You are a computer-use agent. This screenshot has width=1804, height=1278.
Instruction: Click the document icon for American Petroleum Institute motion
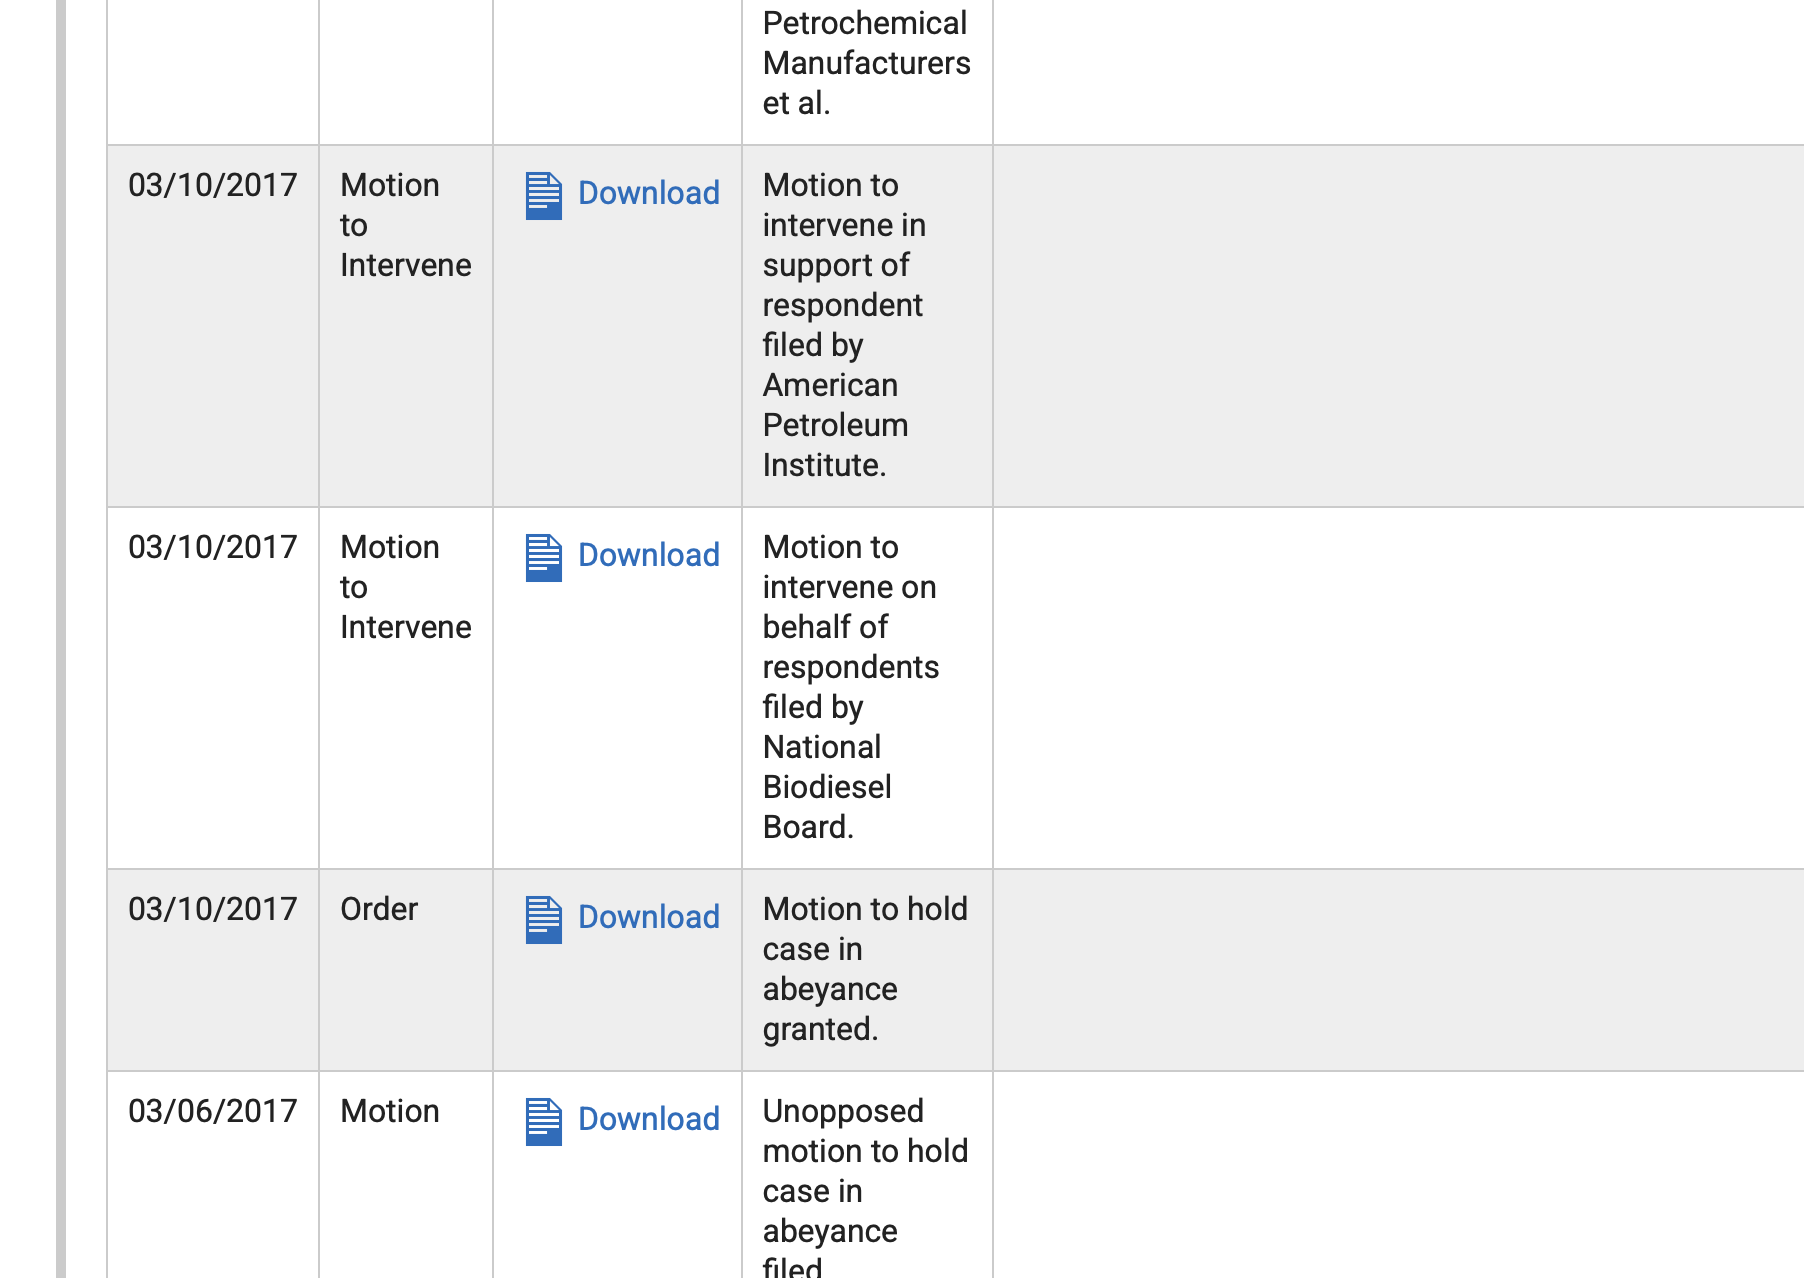543,195
